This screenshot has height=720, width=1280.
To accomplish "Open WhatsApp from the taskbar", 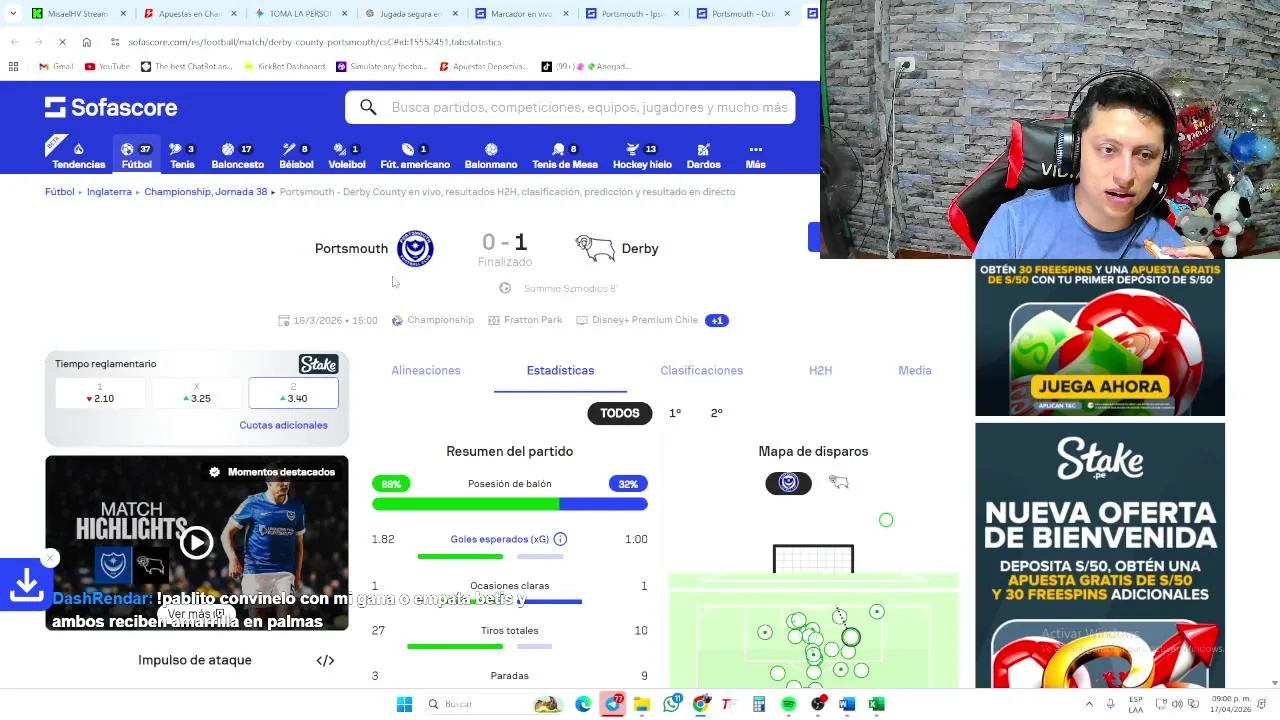I will point(671,704).
